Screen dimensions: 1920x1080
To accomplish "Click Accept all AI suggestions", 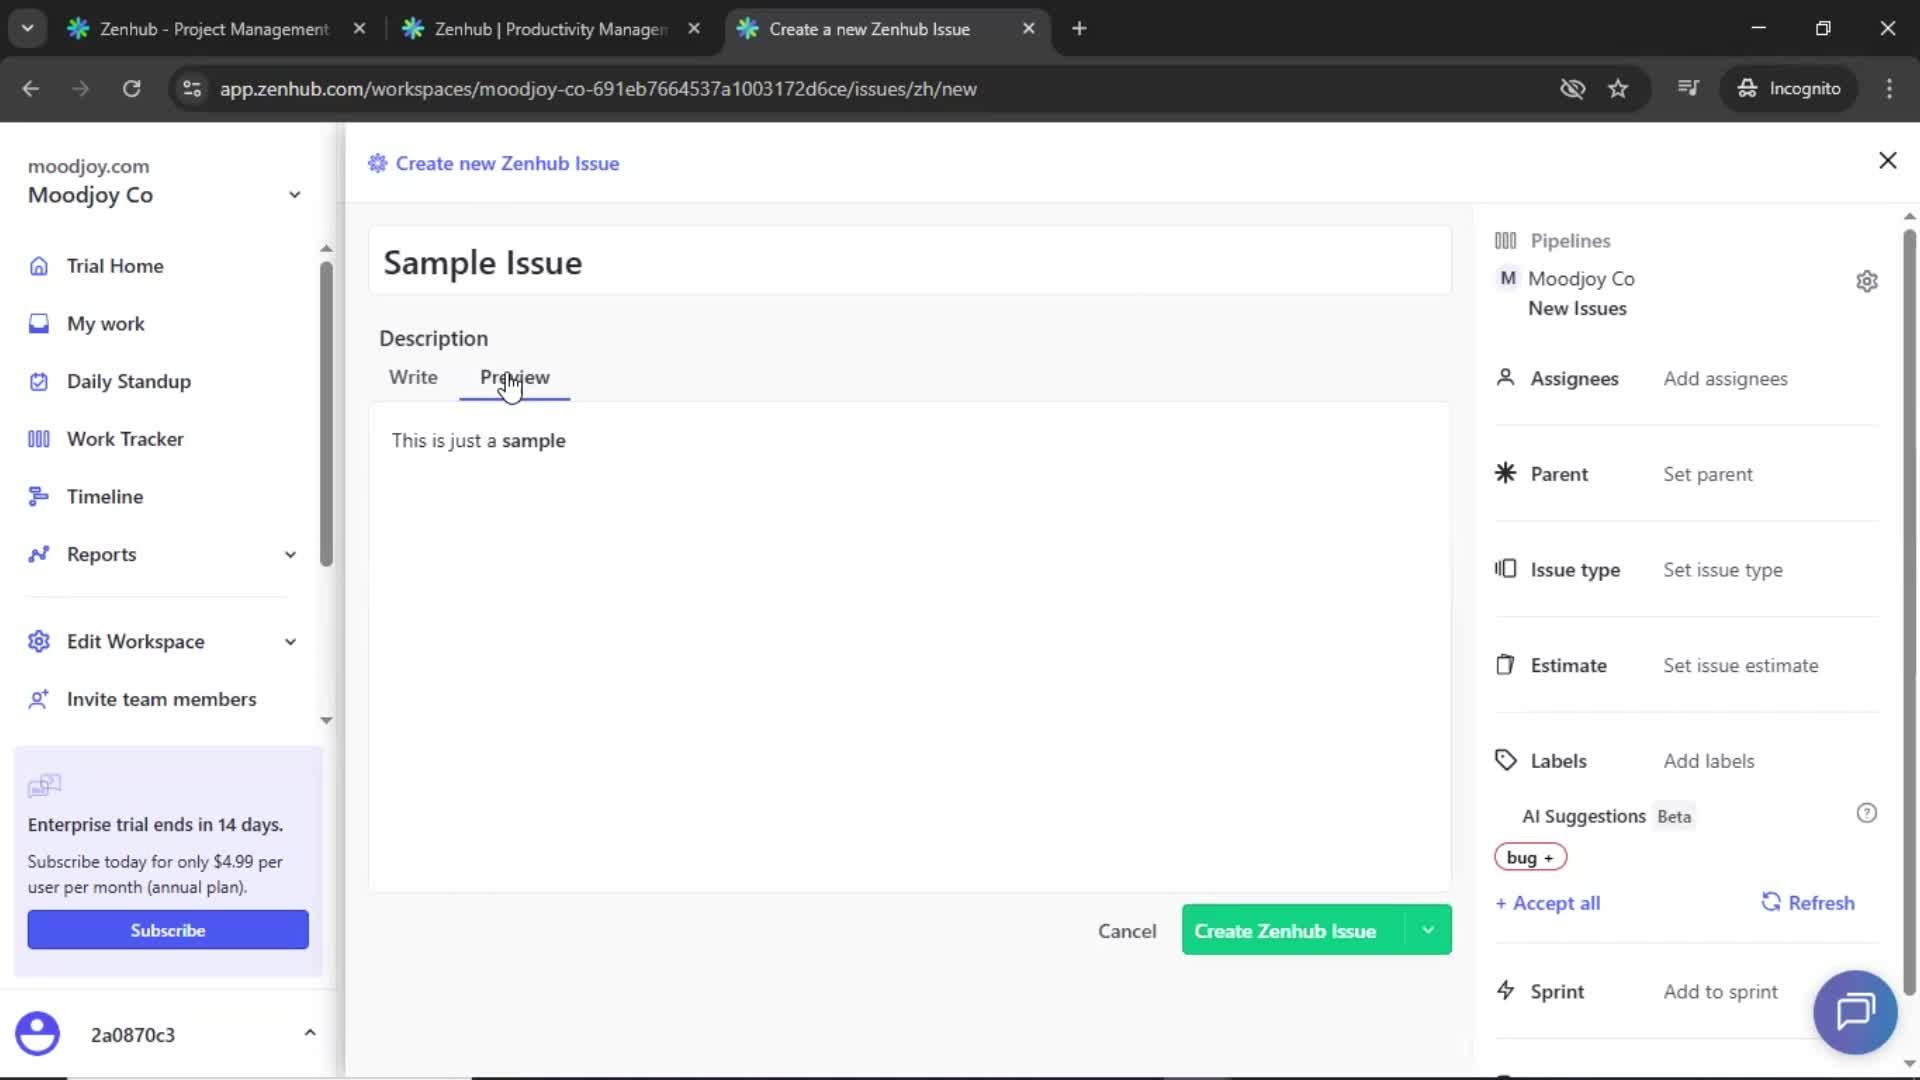I will pyautogui.click(x=1548, y=902).
